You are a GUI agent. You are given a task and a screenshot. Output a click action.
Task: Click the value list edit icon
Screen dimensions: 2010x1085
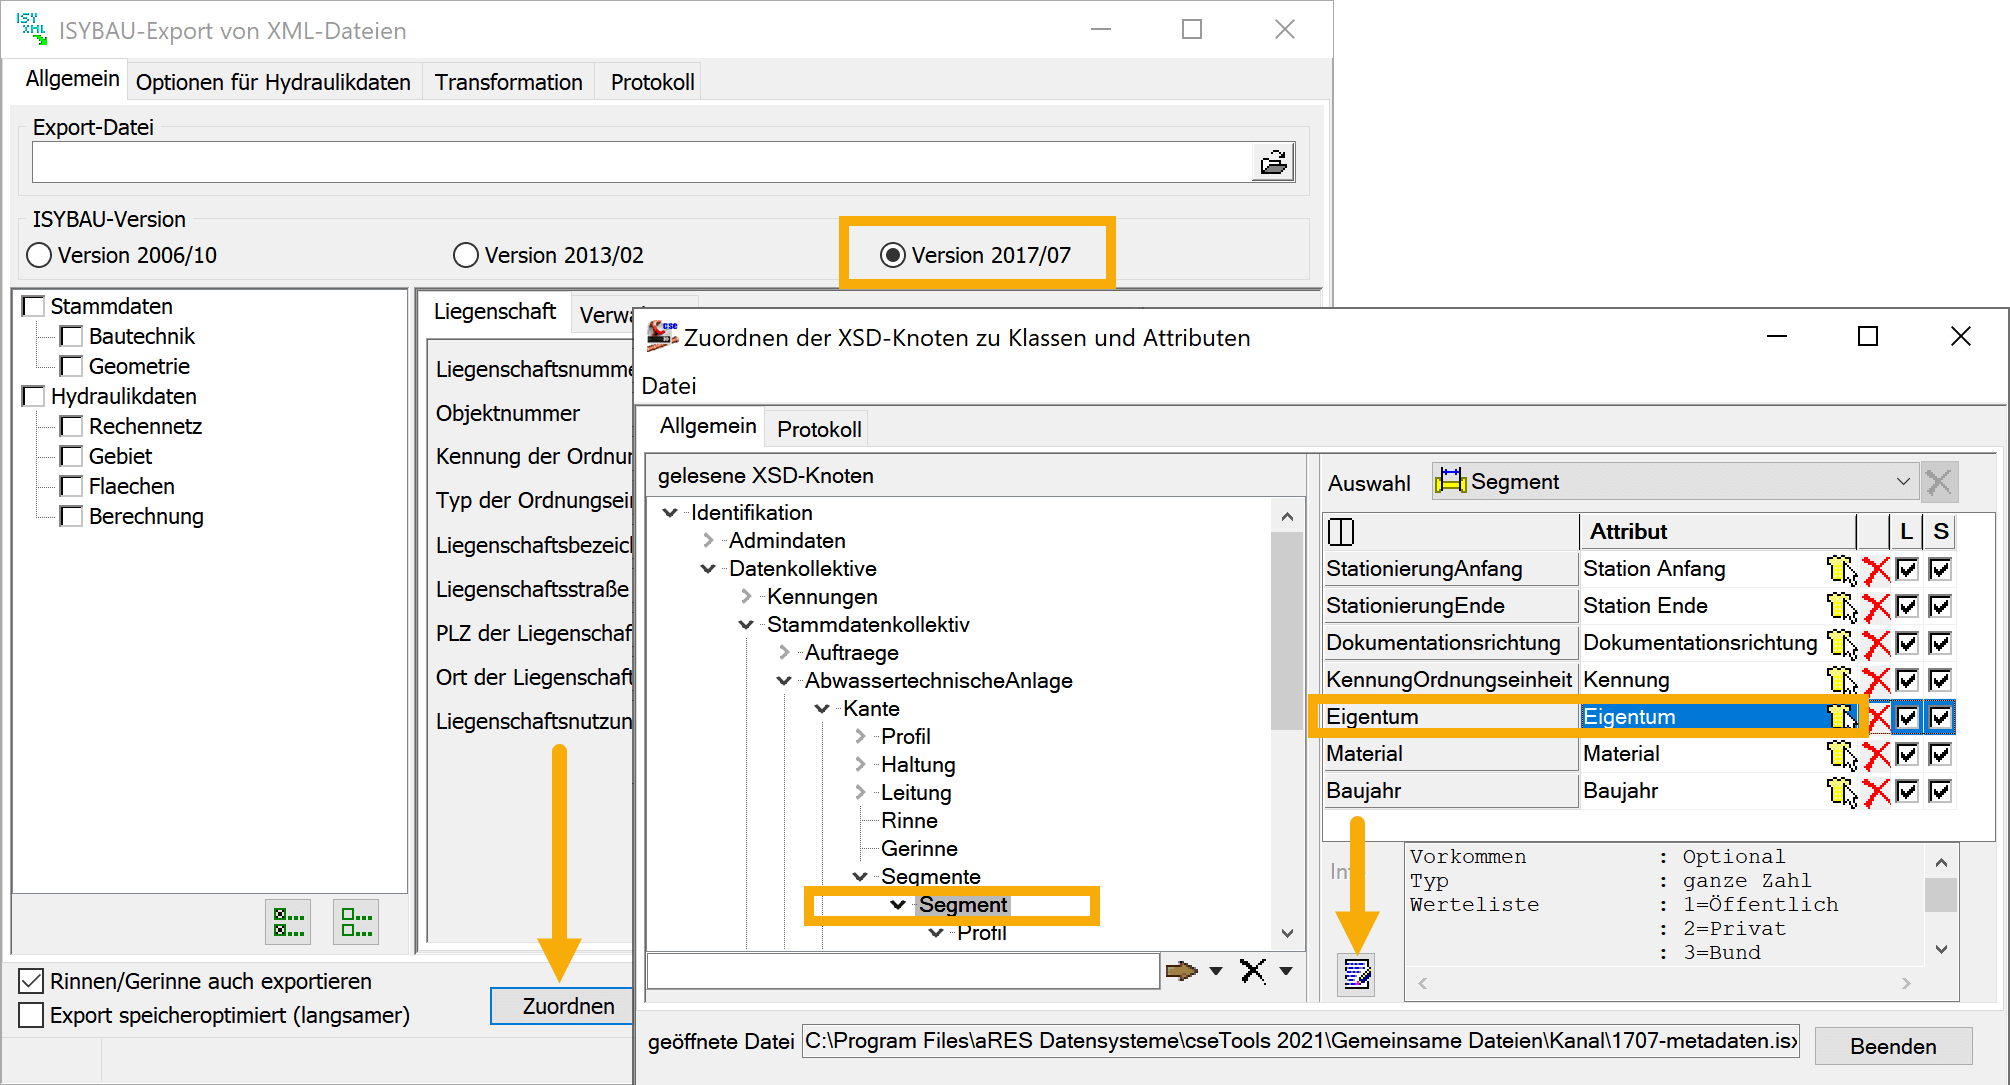[x=1357, y=973]
